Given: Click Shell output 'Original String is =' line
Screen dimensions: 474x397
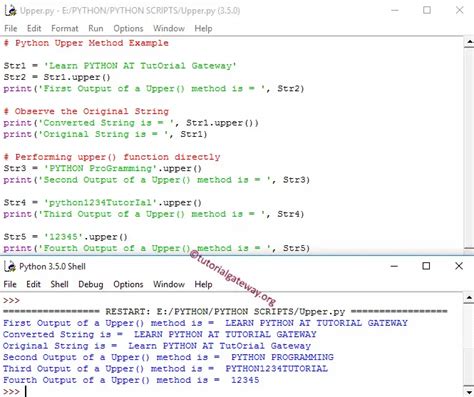Looking at the screenshot, I should (157, 346).
